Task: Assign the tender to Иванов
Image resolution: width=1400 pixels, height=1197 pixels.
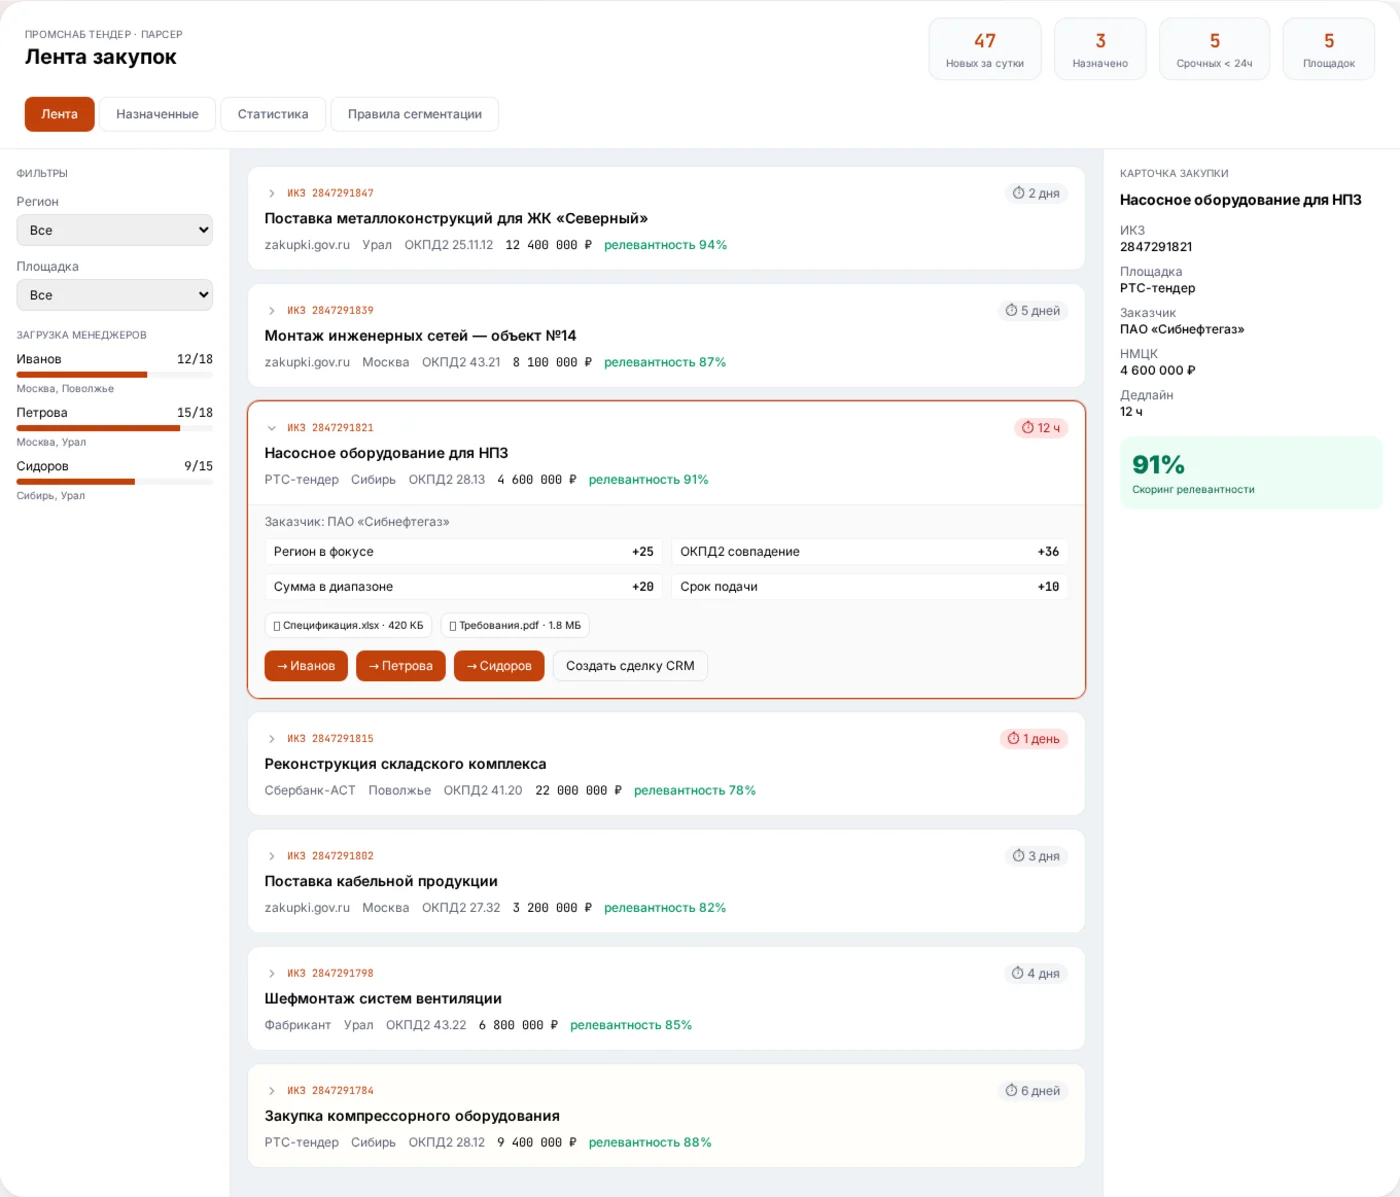Action: pos(306,666)
